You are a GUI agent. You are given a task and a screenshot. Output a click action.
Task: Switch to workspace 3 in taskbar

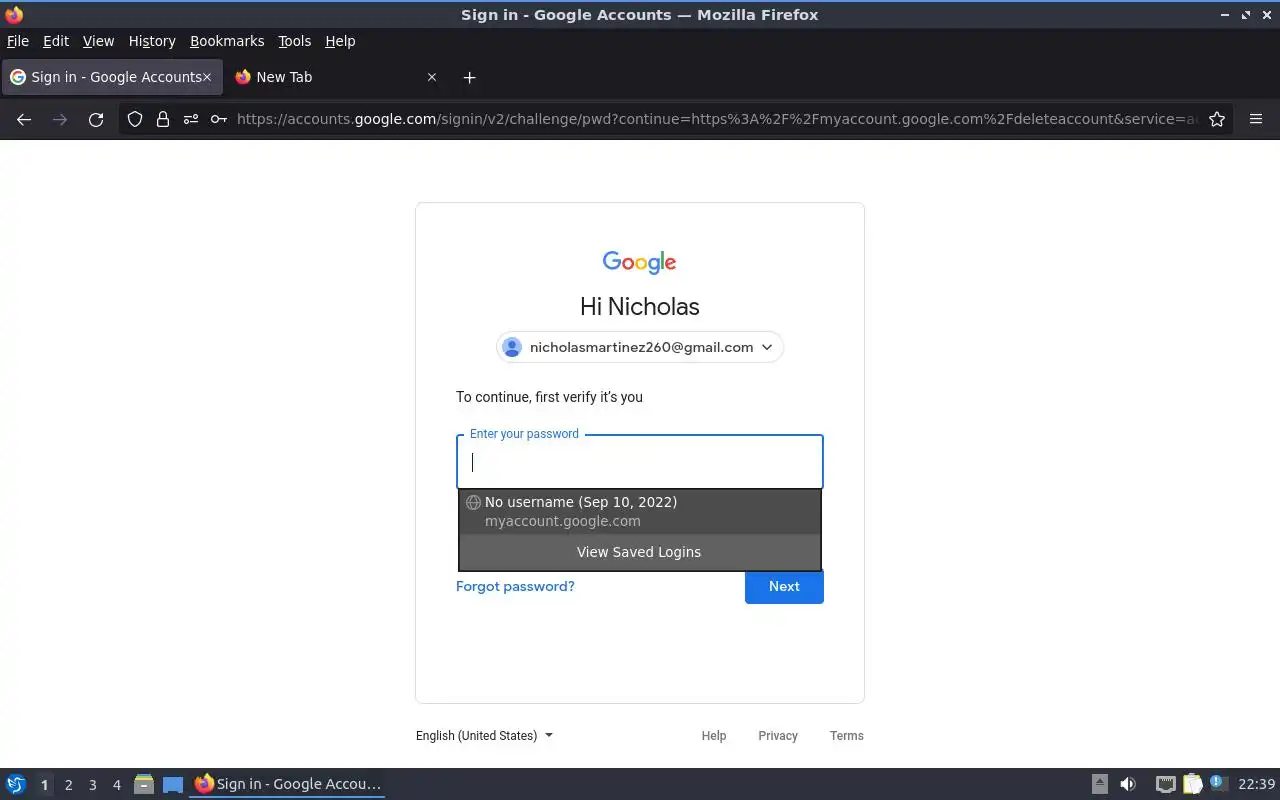[x=92, y=785]
